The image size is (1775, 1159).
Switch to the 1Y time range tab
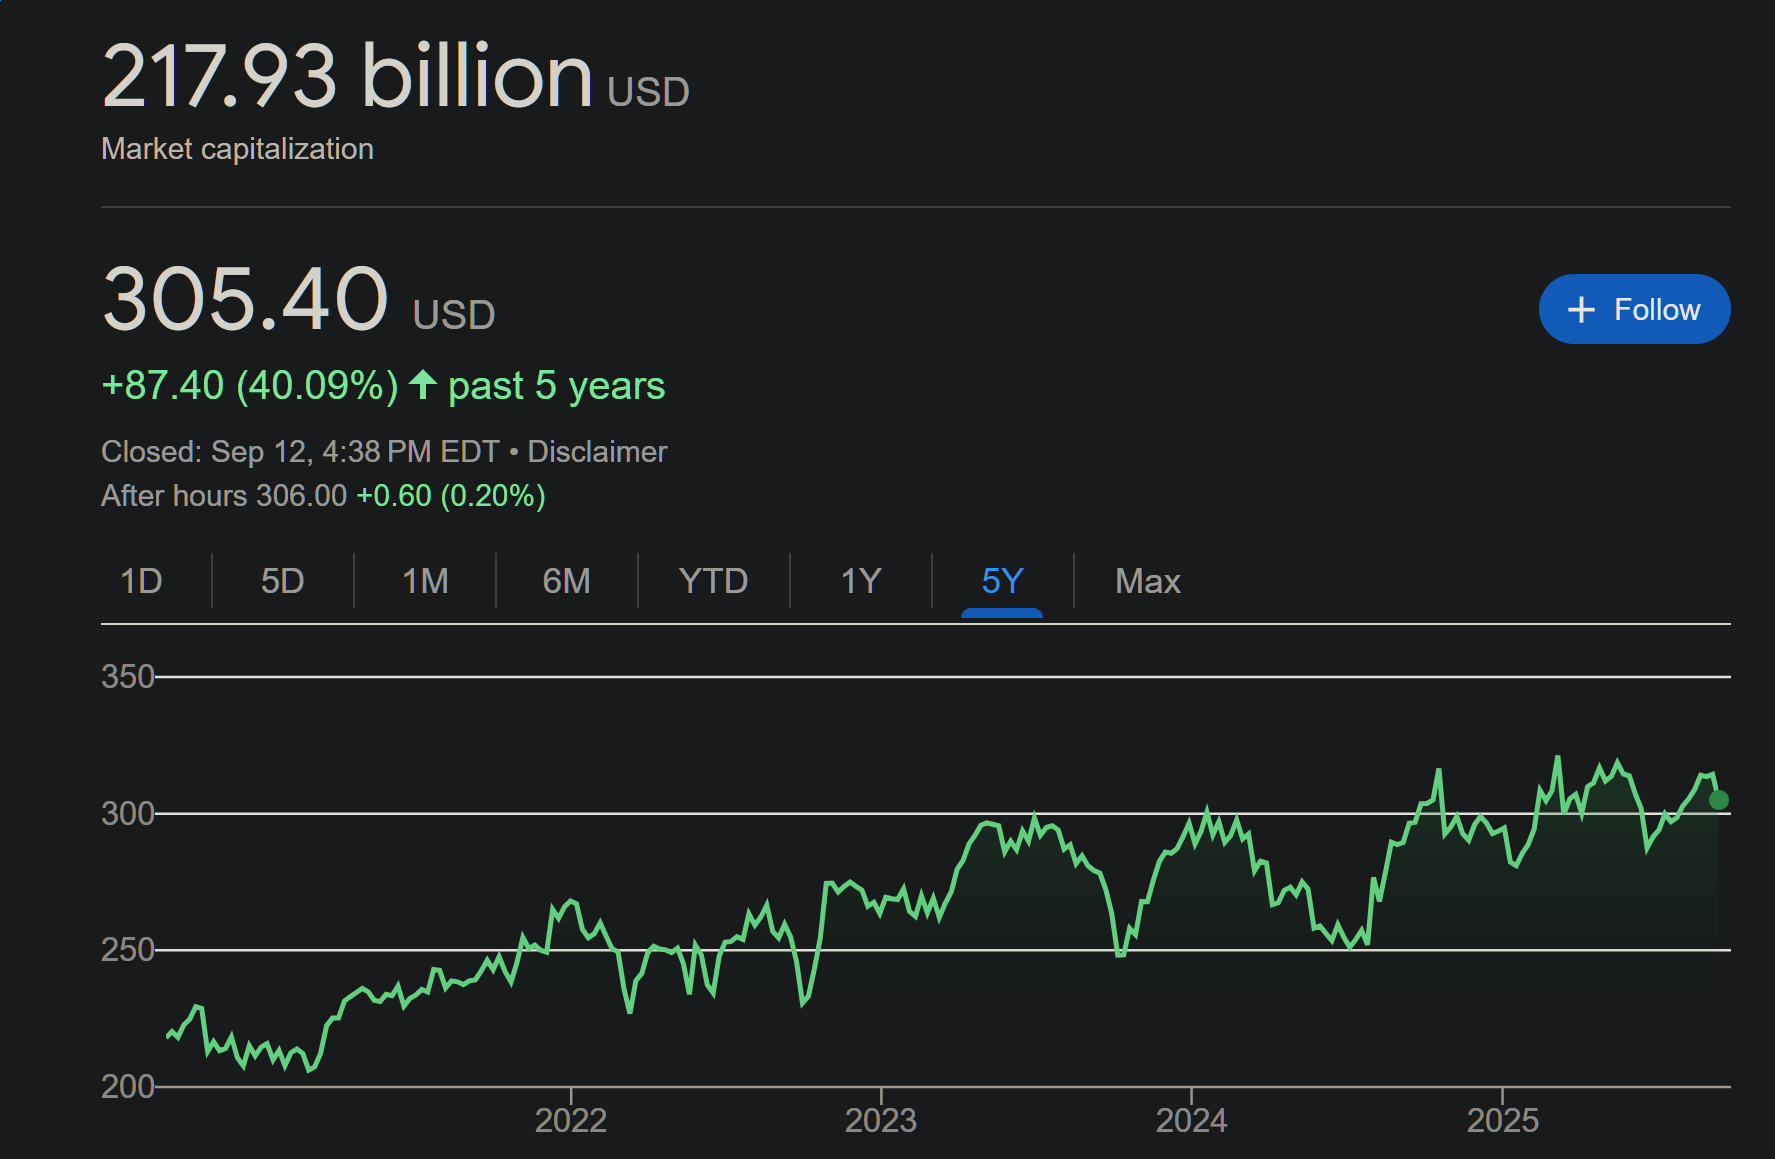tap(860, 581)
